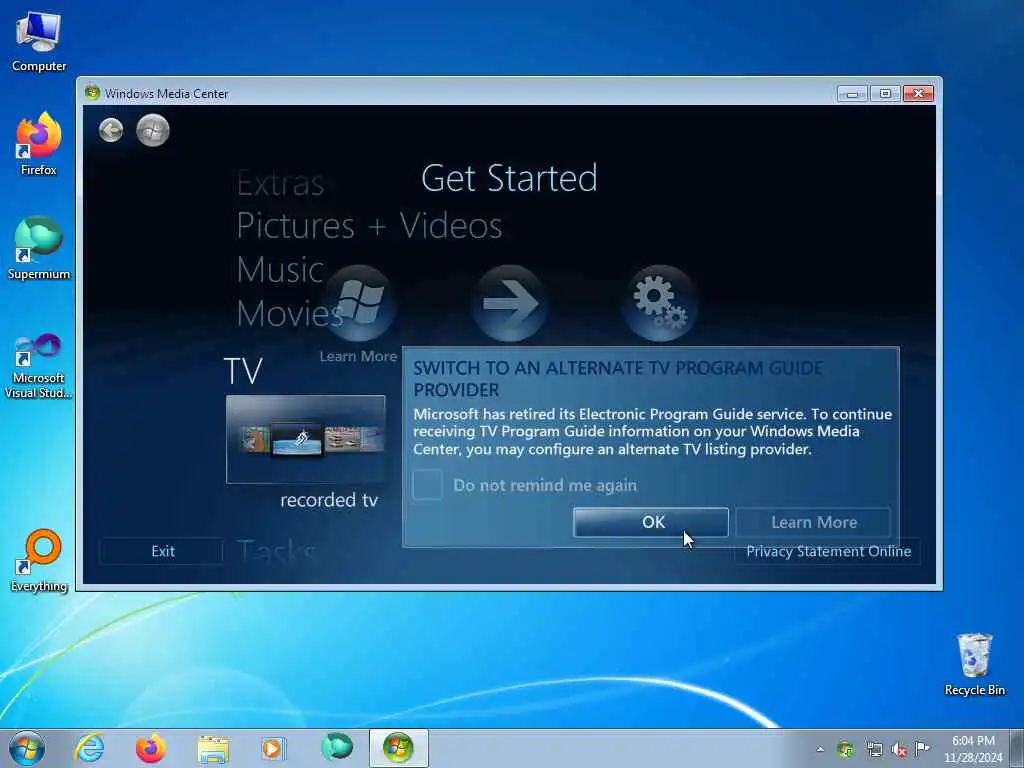Screen dimensions: 1024x768
Task: Click the Exit button
Action: pyautogui.click(x=162, y=551)
